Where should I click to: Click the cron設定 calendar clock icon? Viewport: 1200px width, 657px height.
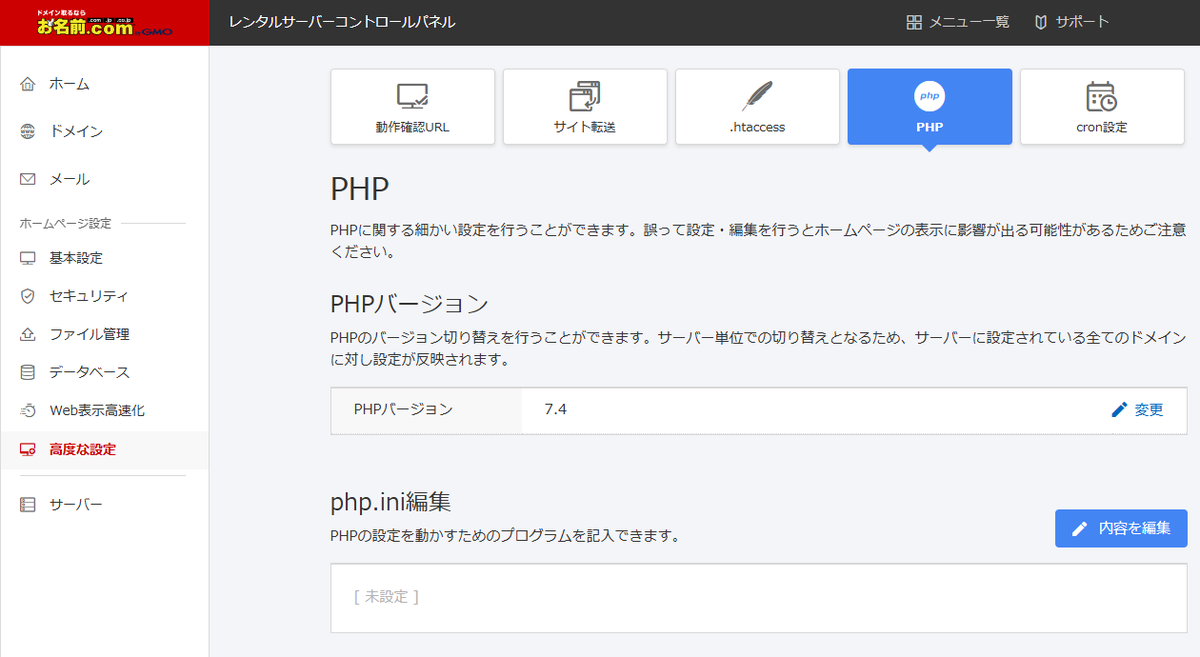point(1102,96)
